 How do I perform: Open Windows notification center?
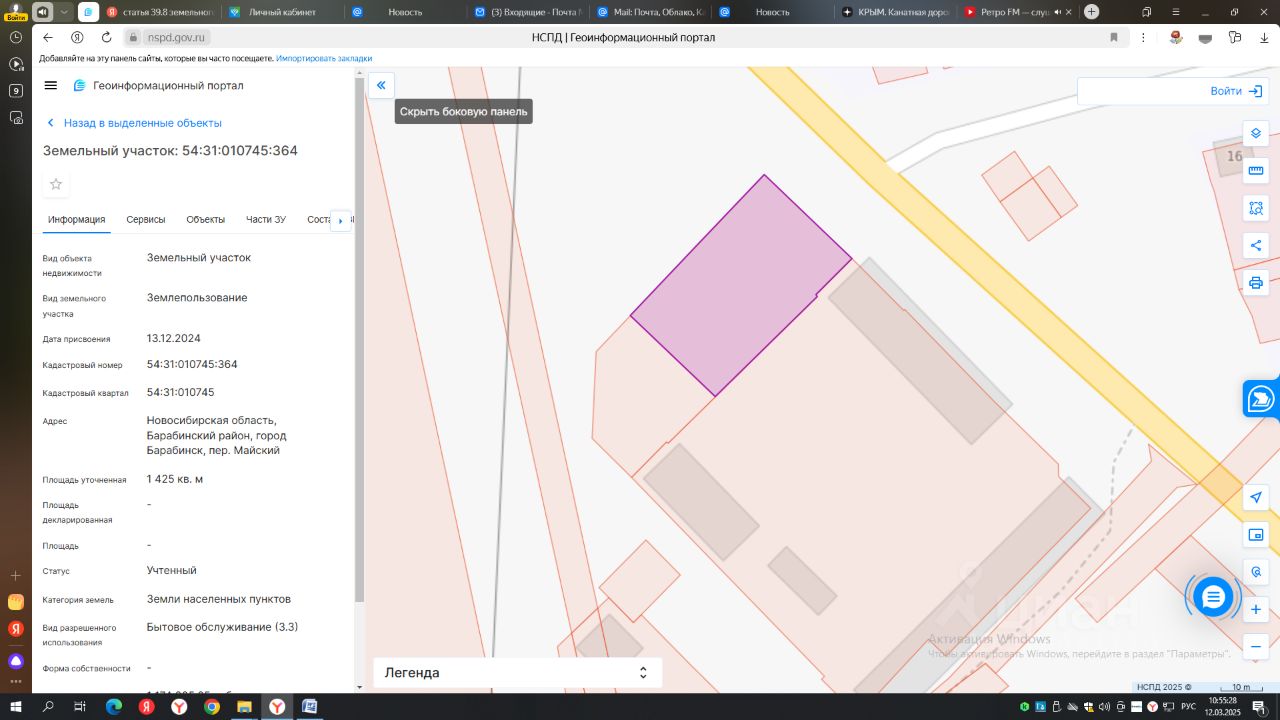(x=1260, y=706)
